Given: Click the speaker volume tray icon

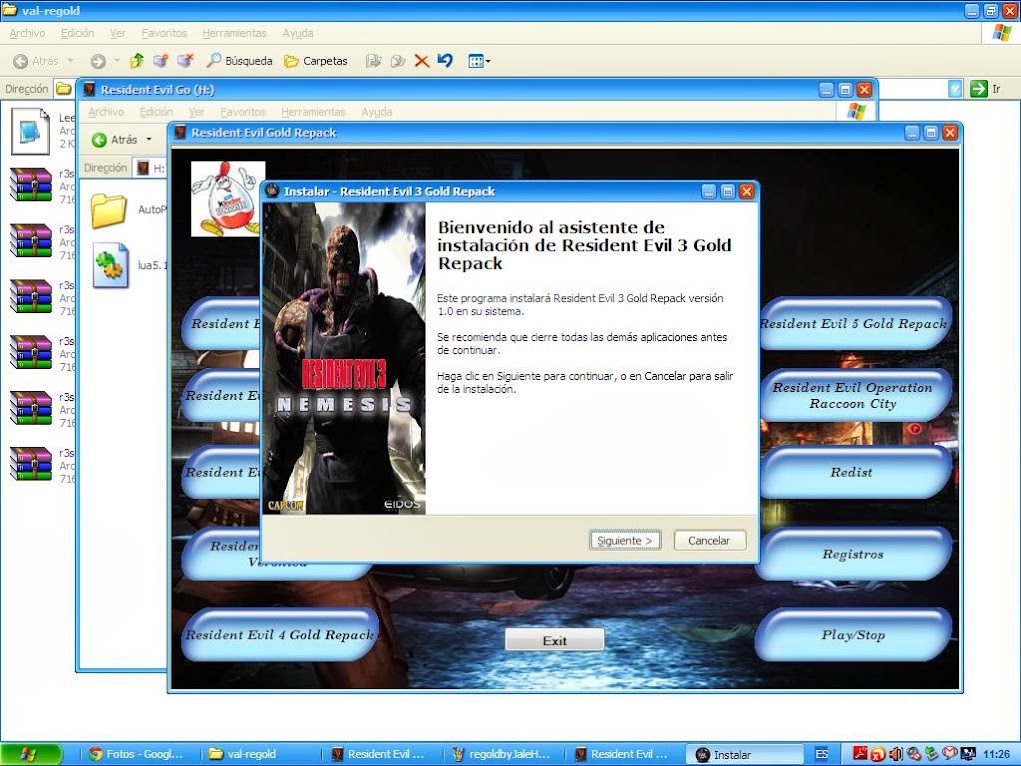Looking at the screenshot, I should [x=896, y=754].
